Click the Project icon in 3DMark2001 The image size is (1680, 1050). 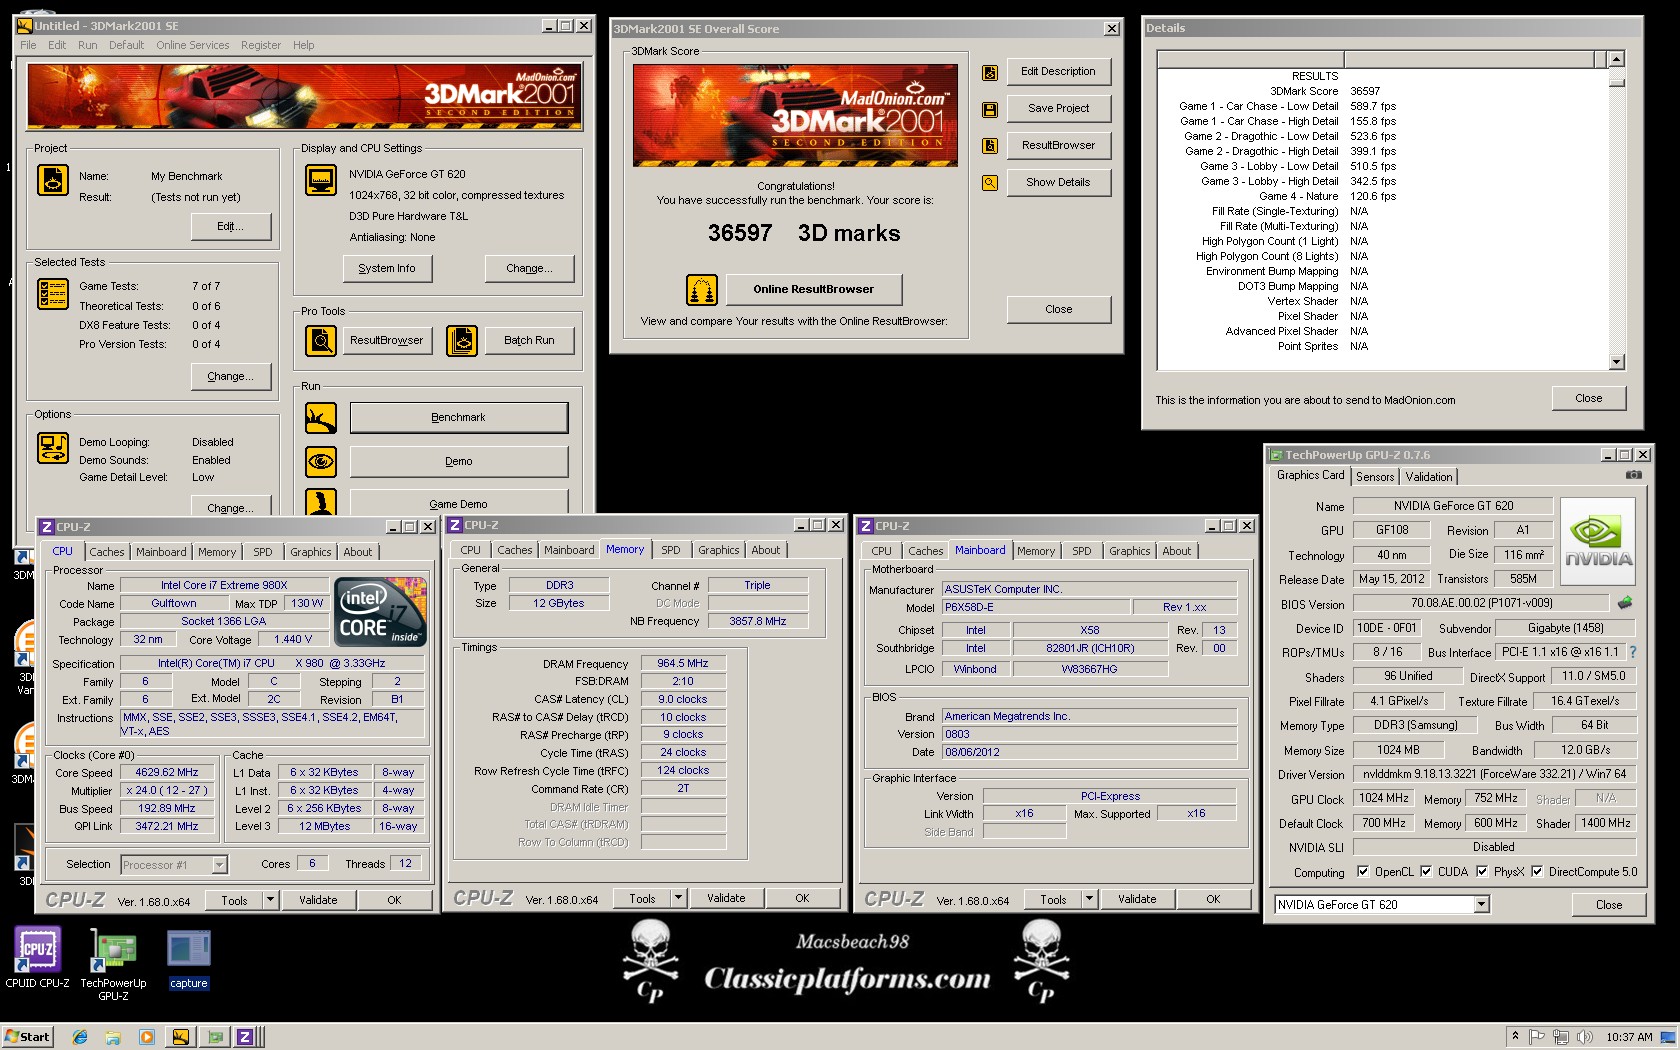(x=52, y=180)
